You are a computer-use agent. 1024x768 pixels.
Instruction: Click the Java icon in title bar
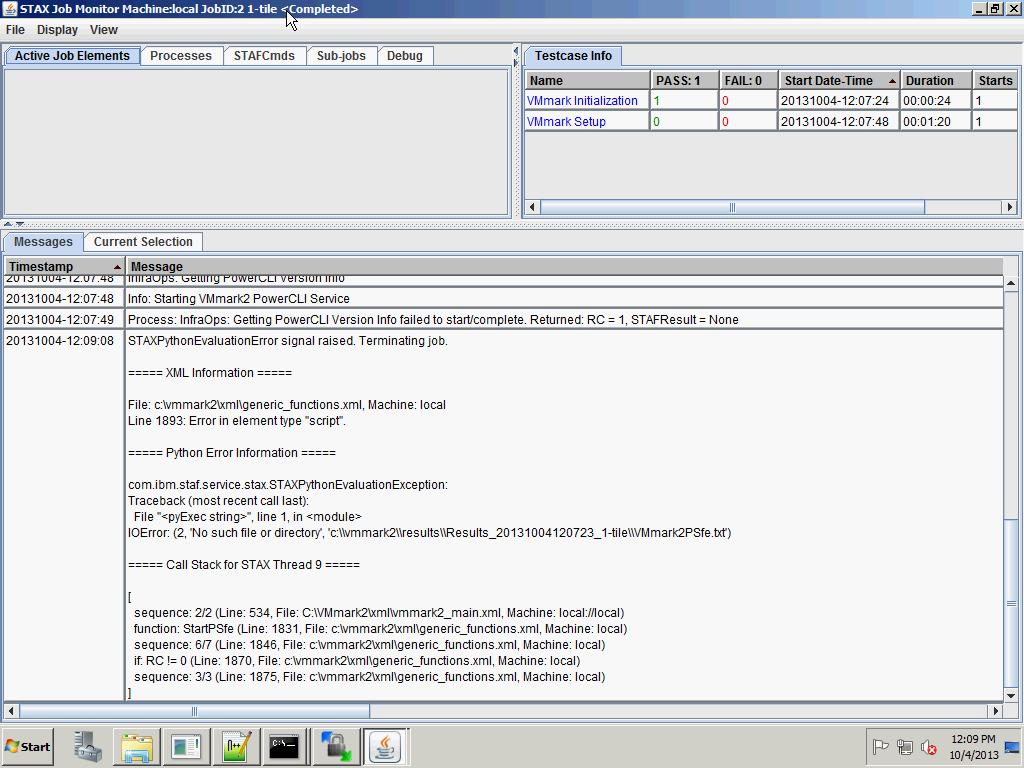10,8
